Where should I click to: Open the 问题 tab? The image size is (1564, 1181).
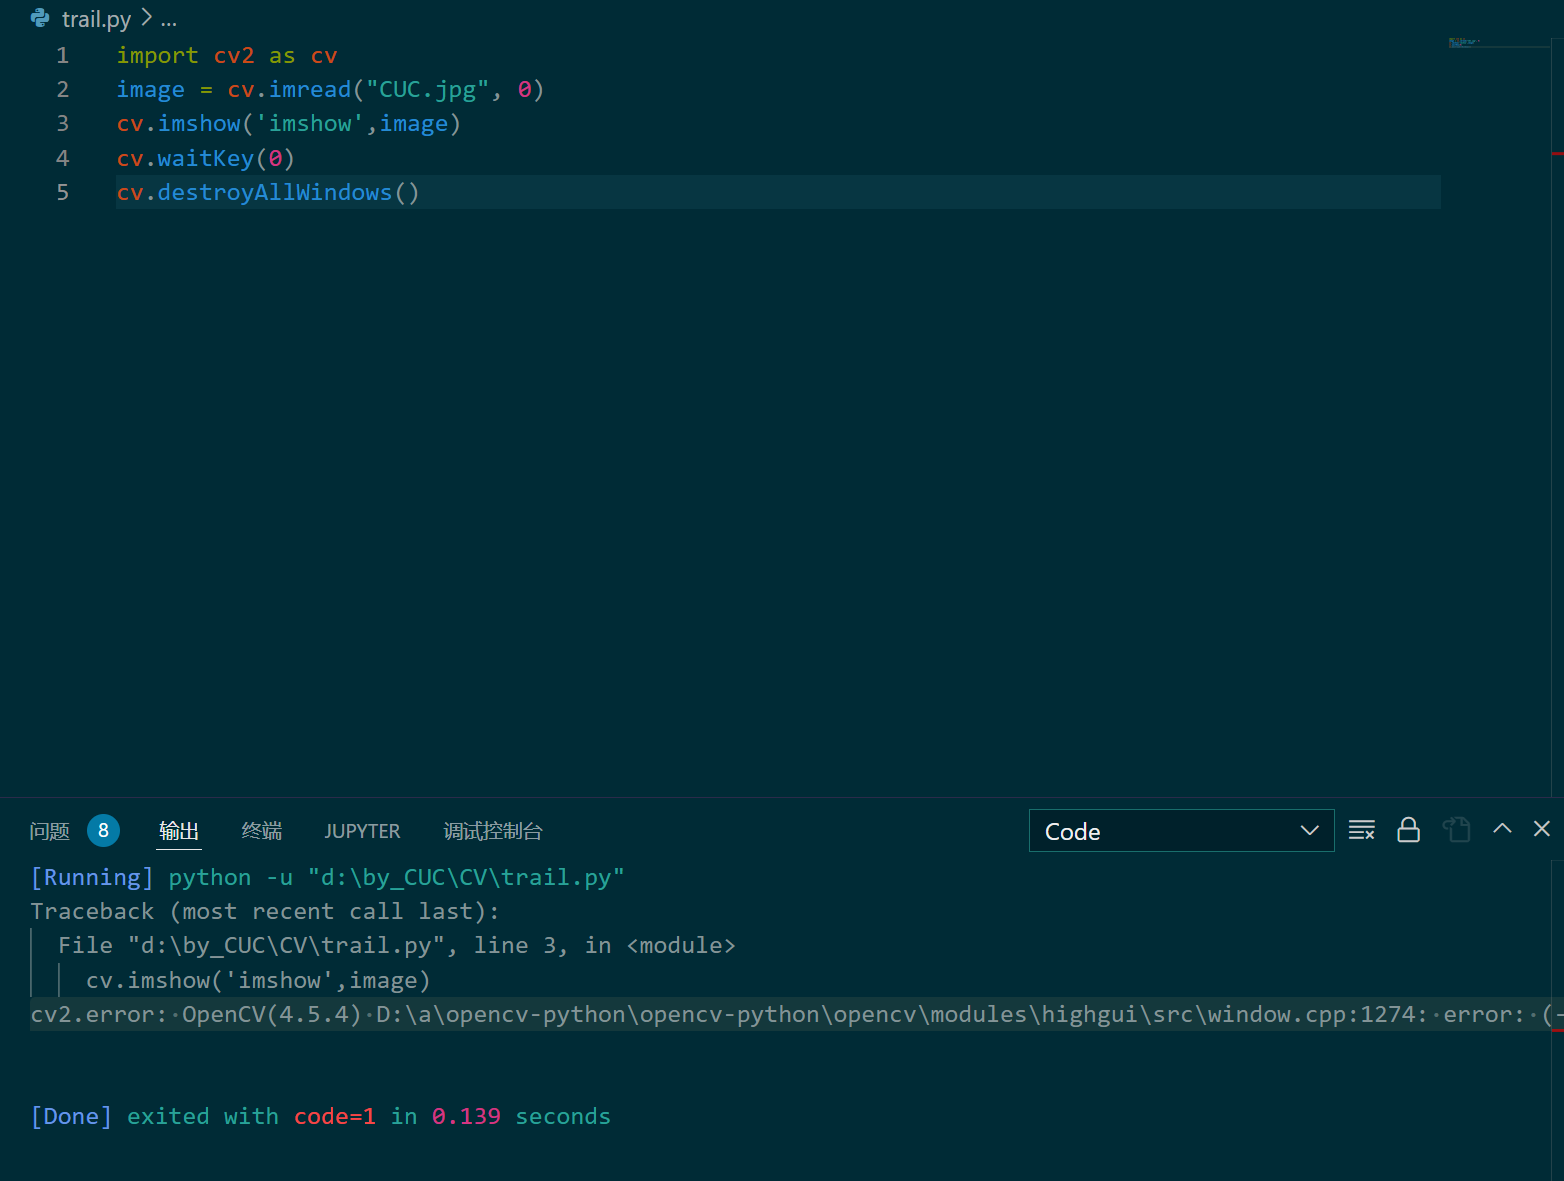(49, 830)
